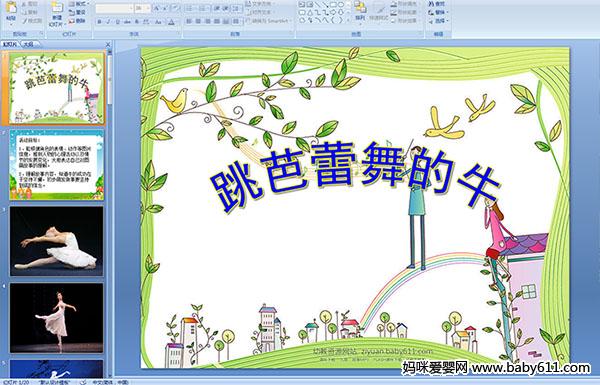This screenshot has width=600, height=385.
Task: Click the font color A icon
Action: click(x=171, y=22)
